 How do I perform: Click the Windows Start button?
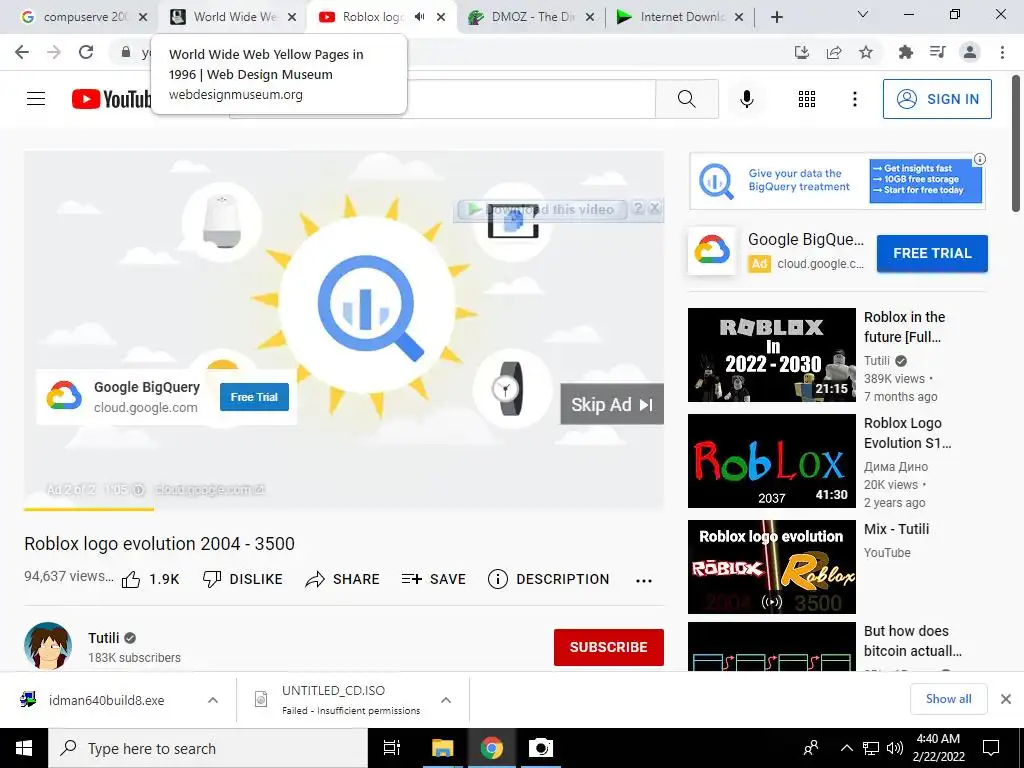tap(24, 748)
